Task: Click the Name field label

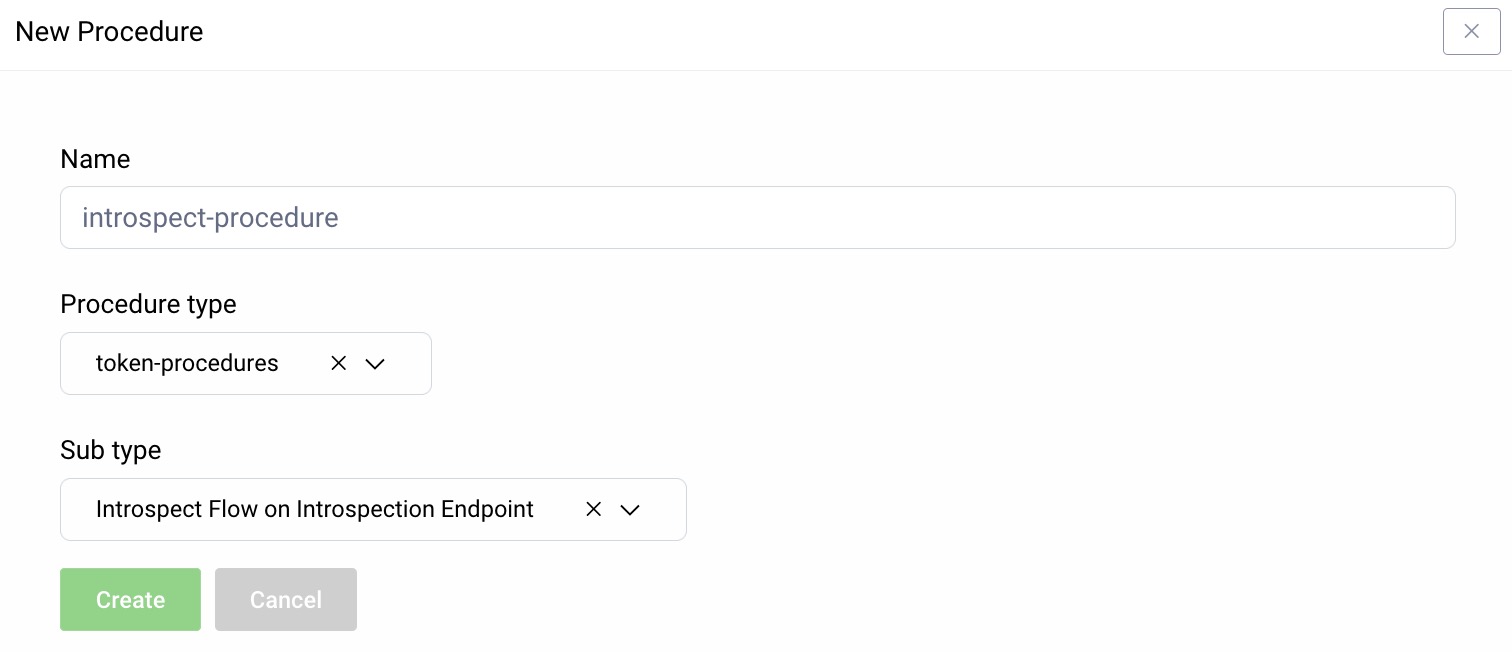Action: tap(95, 159)
